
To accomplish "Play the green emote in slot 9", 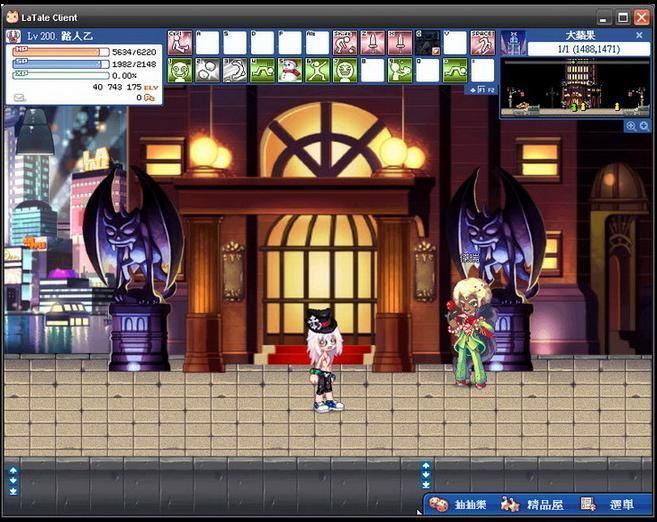I will click(400, 70).
